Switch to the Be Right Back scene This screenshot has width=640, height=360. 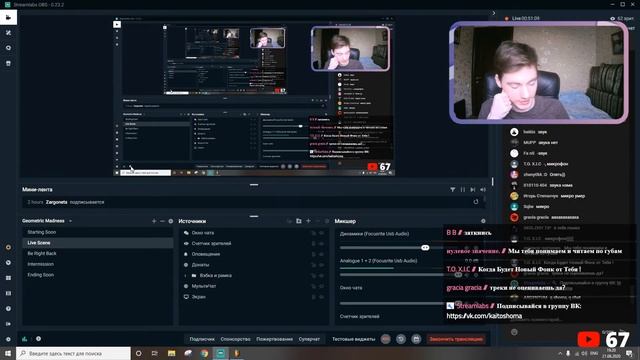tap(98, 253)
